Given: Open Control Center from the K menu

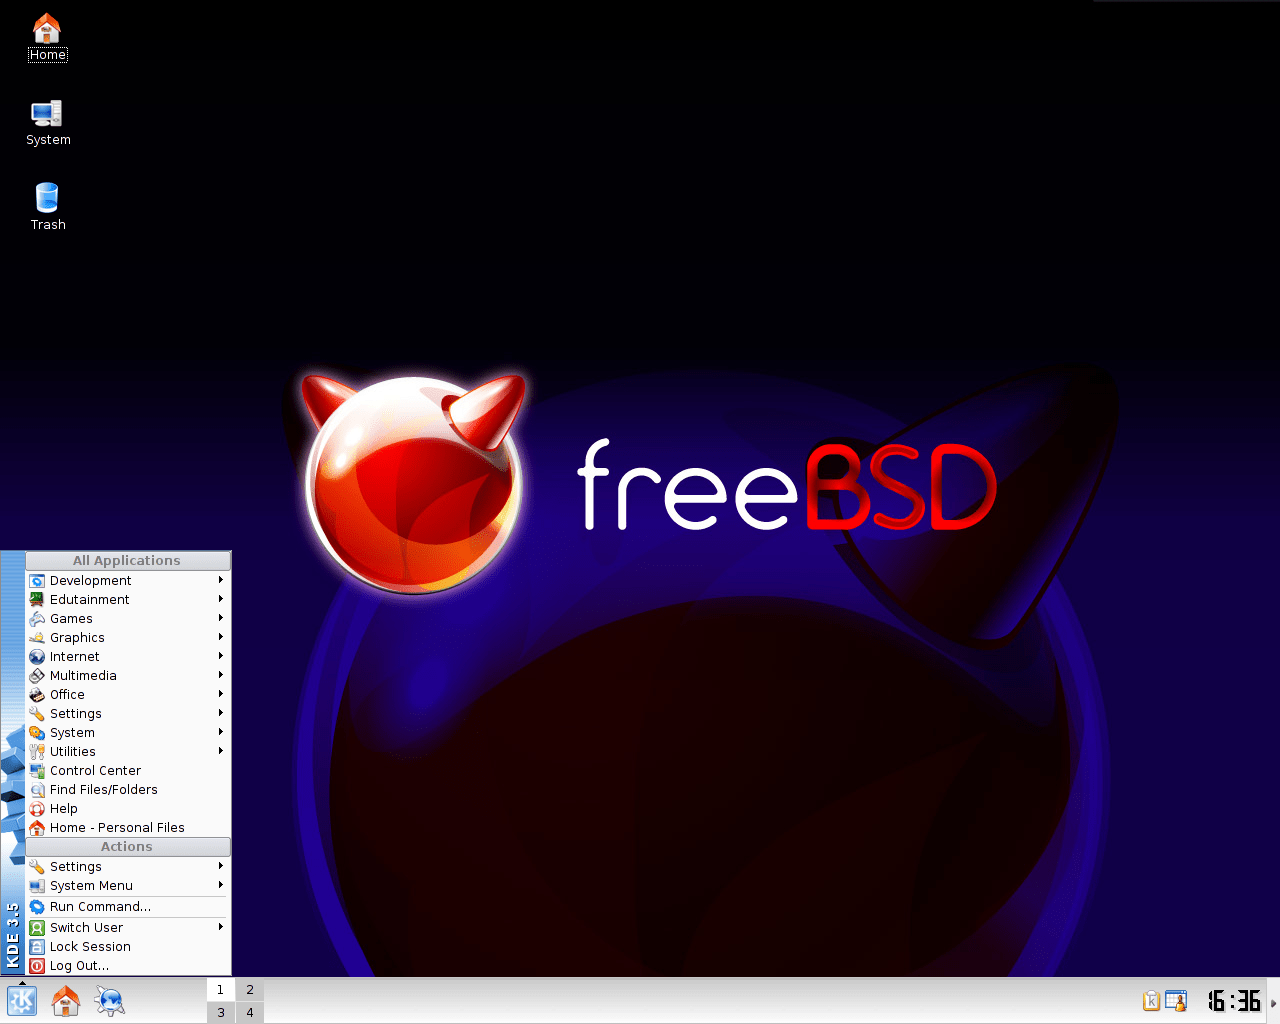Looking at the screenshot, I should [95, 770].
